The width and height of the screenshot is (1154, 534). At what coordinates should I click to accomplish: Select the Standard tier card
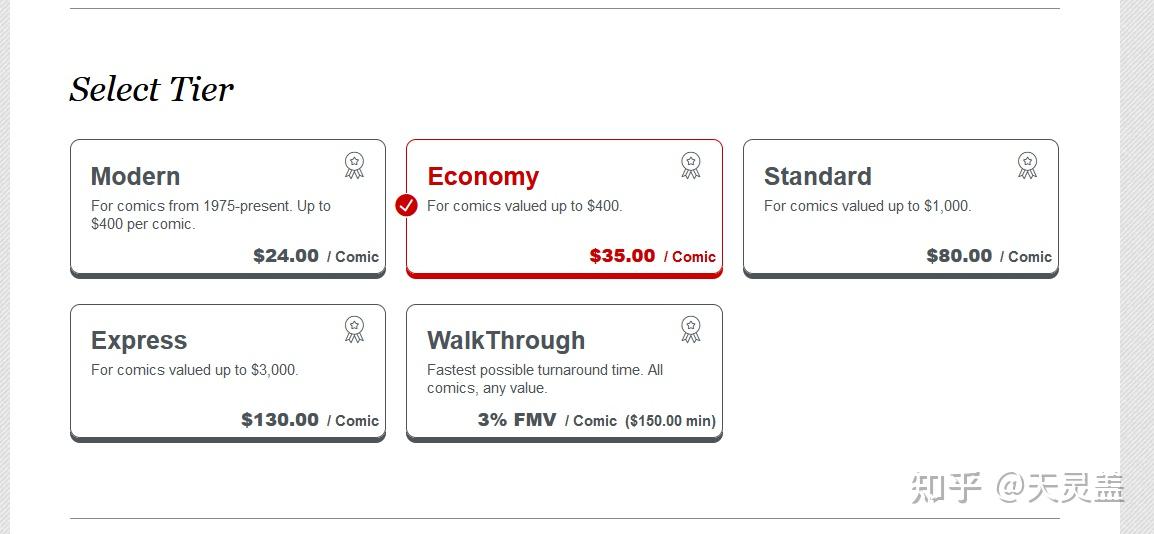tap(901, 208)
